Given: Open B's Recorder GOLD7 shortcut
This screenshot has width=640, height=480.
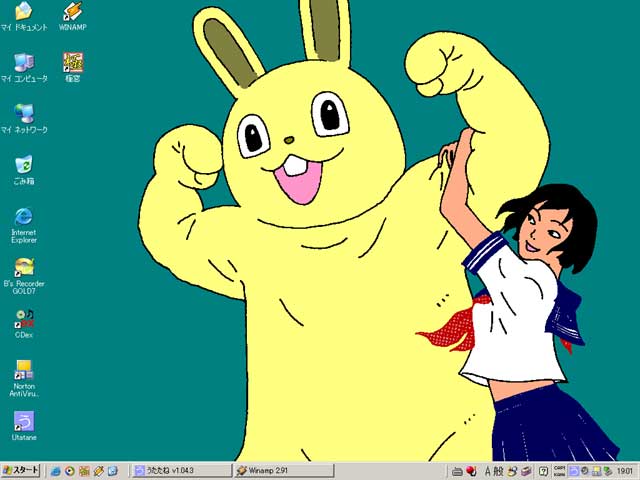Looking at the screenshot, I should 24,268.
